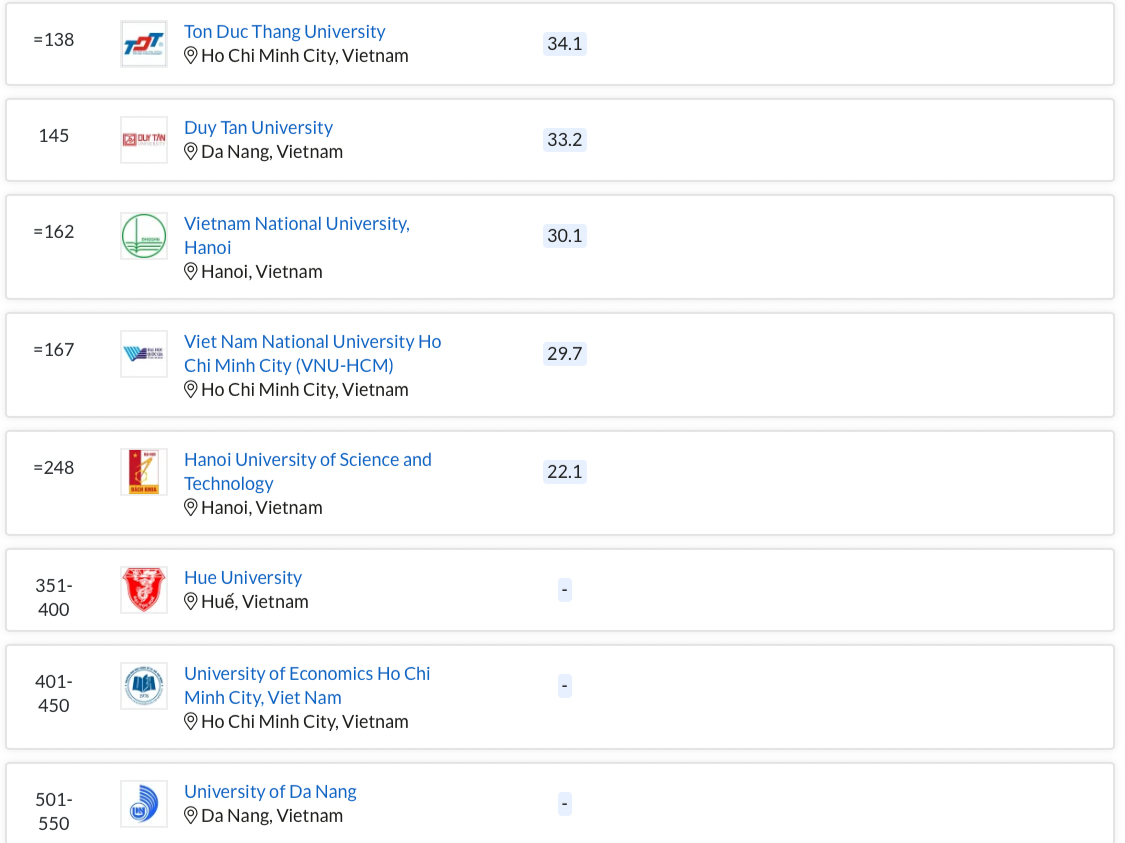Open Vietnam National University, Hanoi link
Viewport: 1125px width, 843px height.
296,224
